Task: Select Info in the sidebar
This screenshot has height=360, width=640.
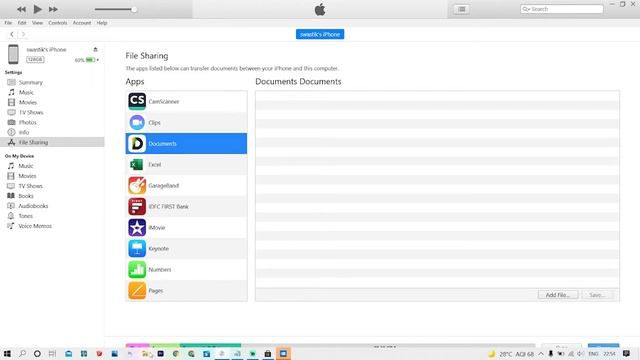Action: click(24, 132)
